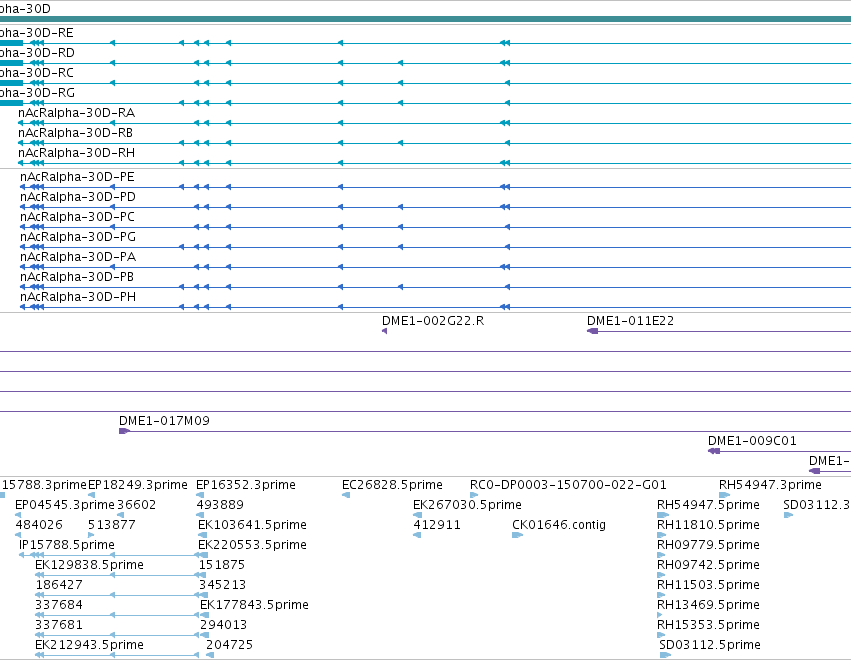Click the purple arrow glyph under DME1-002G22.R
The image size is (851, 660).
click(384, 331)
